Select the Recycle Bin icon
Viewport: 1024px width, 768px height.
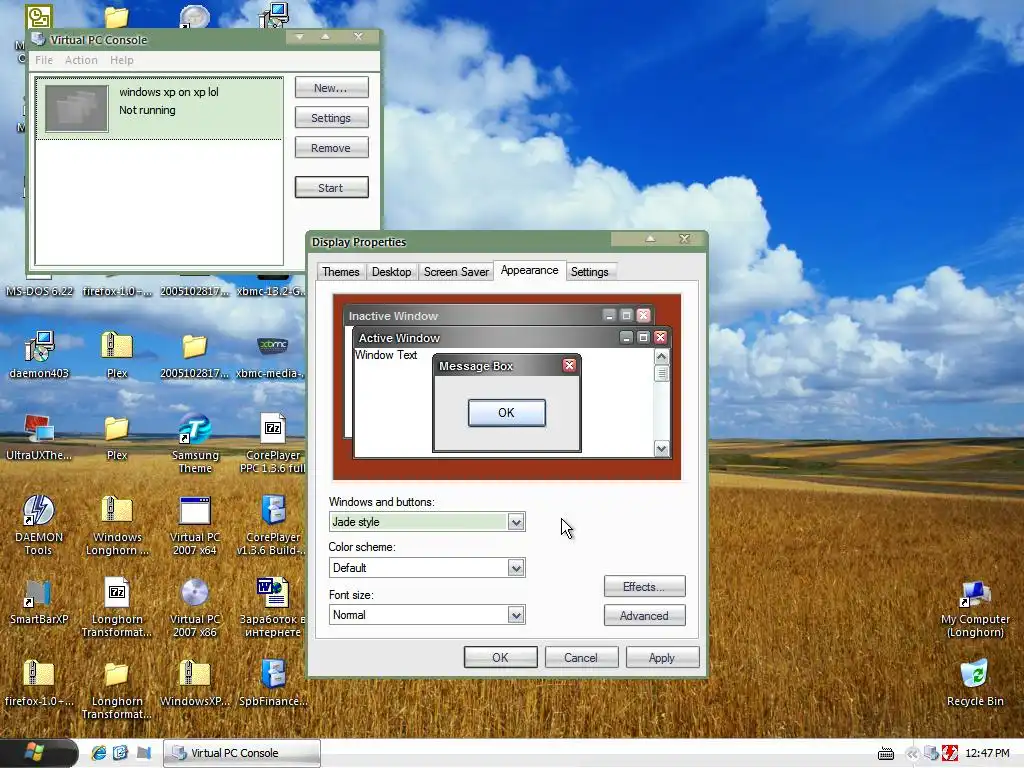(974, 675)
